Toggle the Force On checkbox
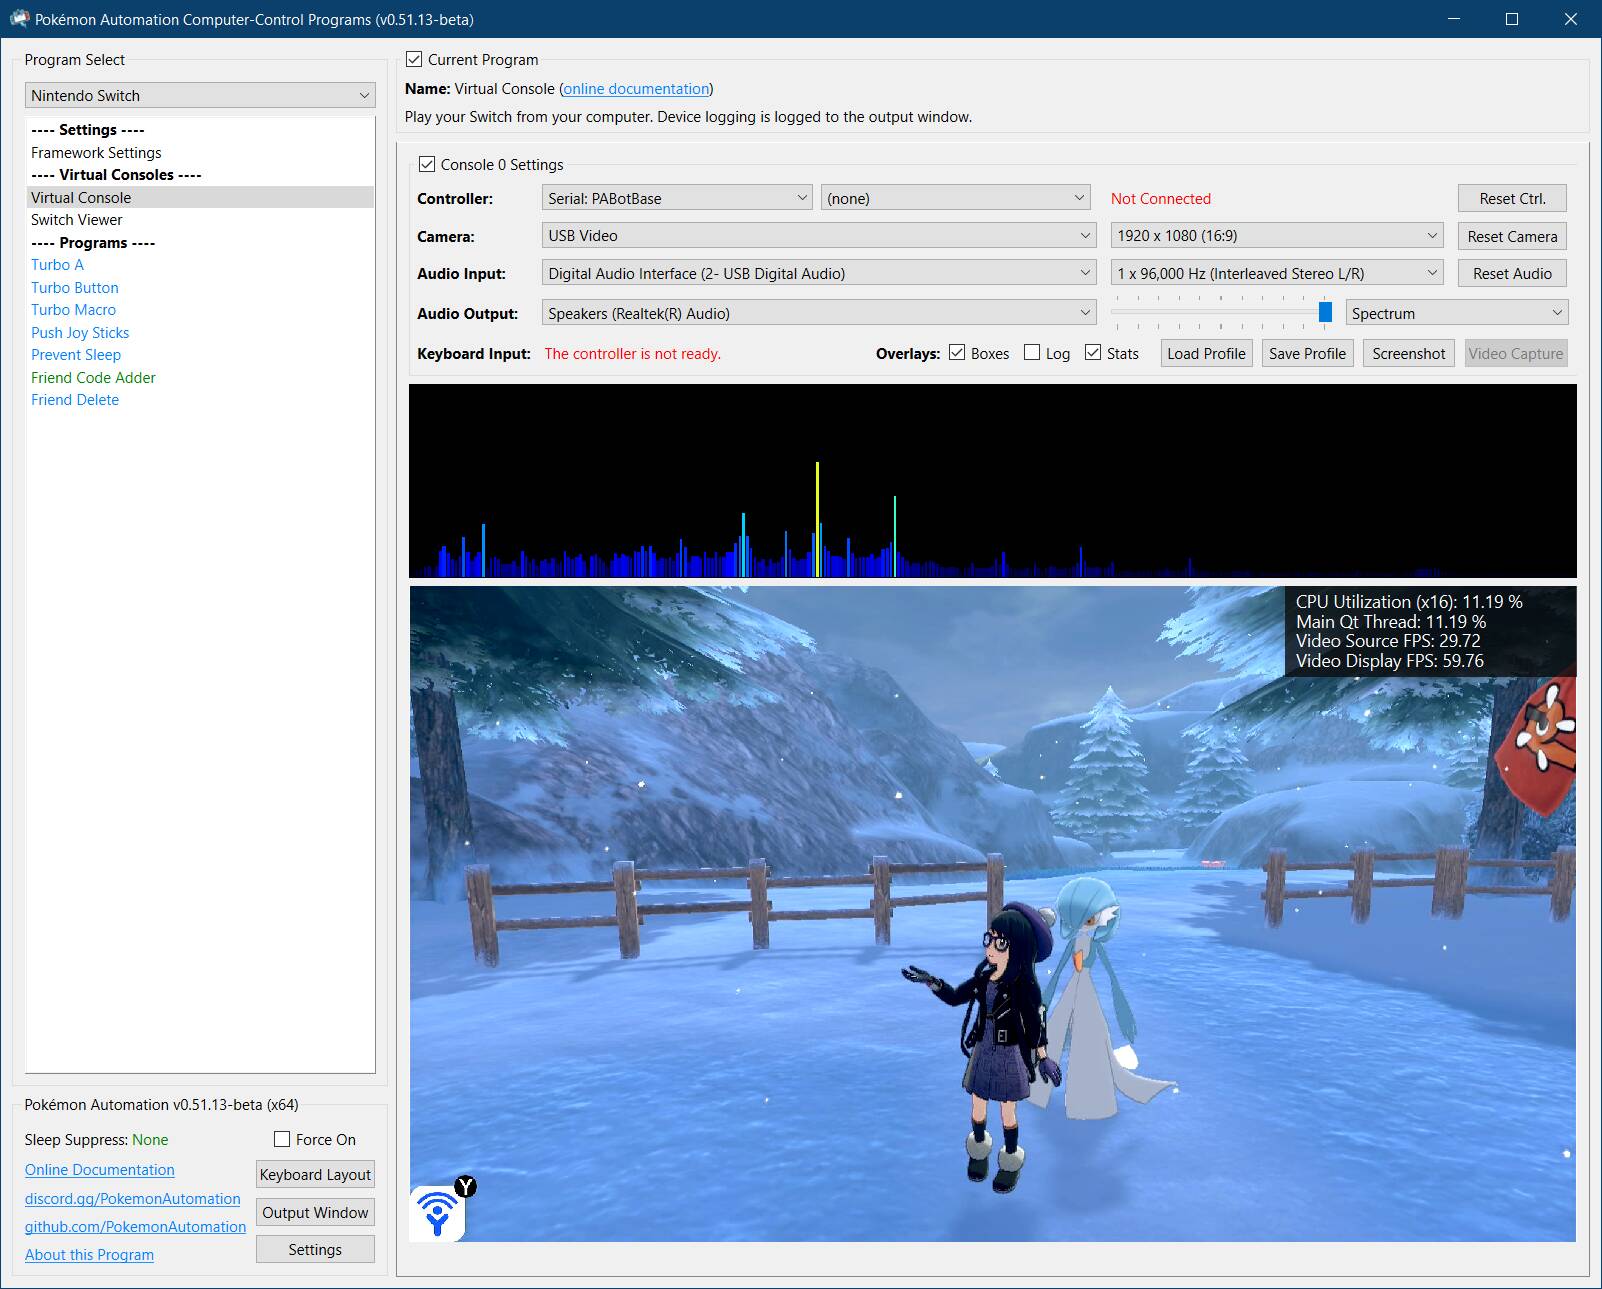 tap(282, 1139)
